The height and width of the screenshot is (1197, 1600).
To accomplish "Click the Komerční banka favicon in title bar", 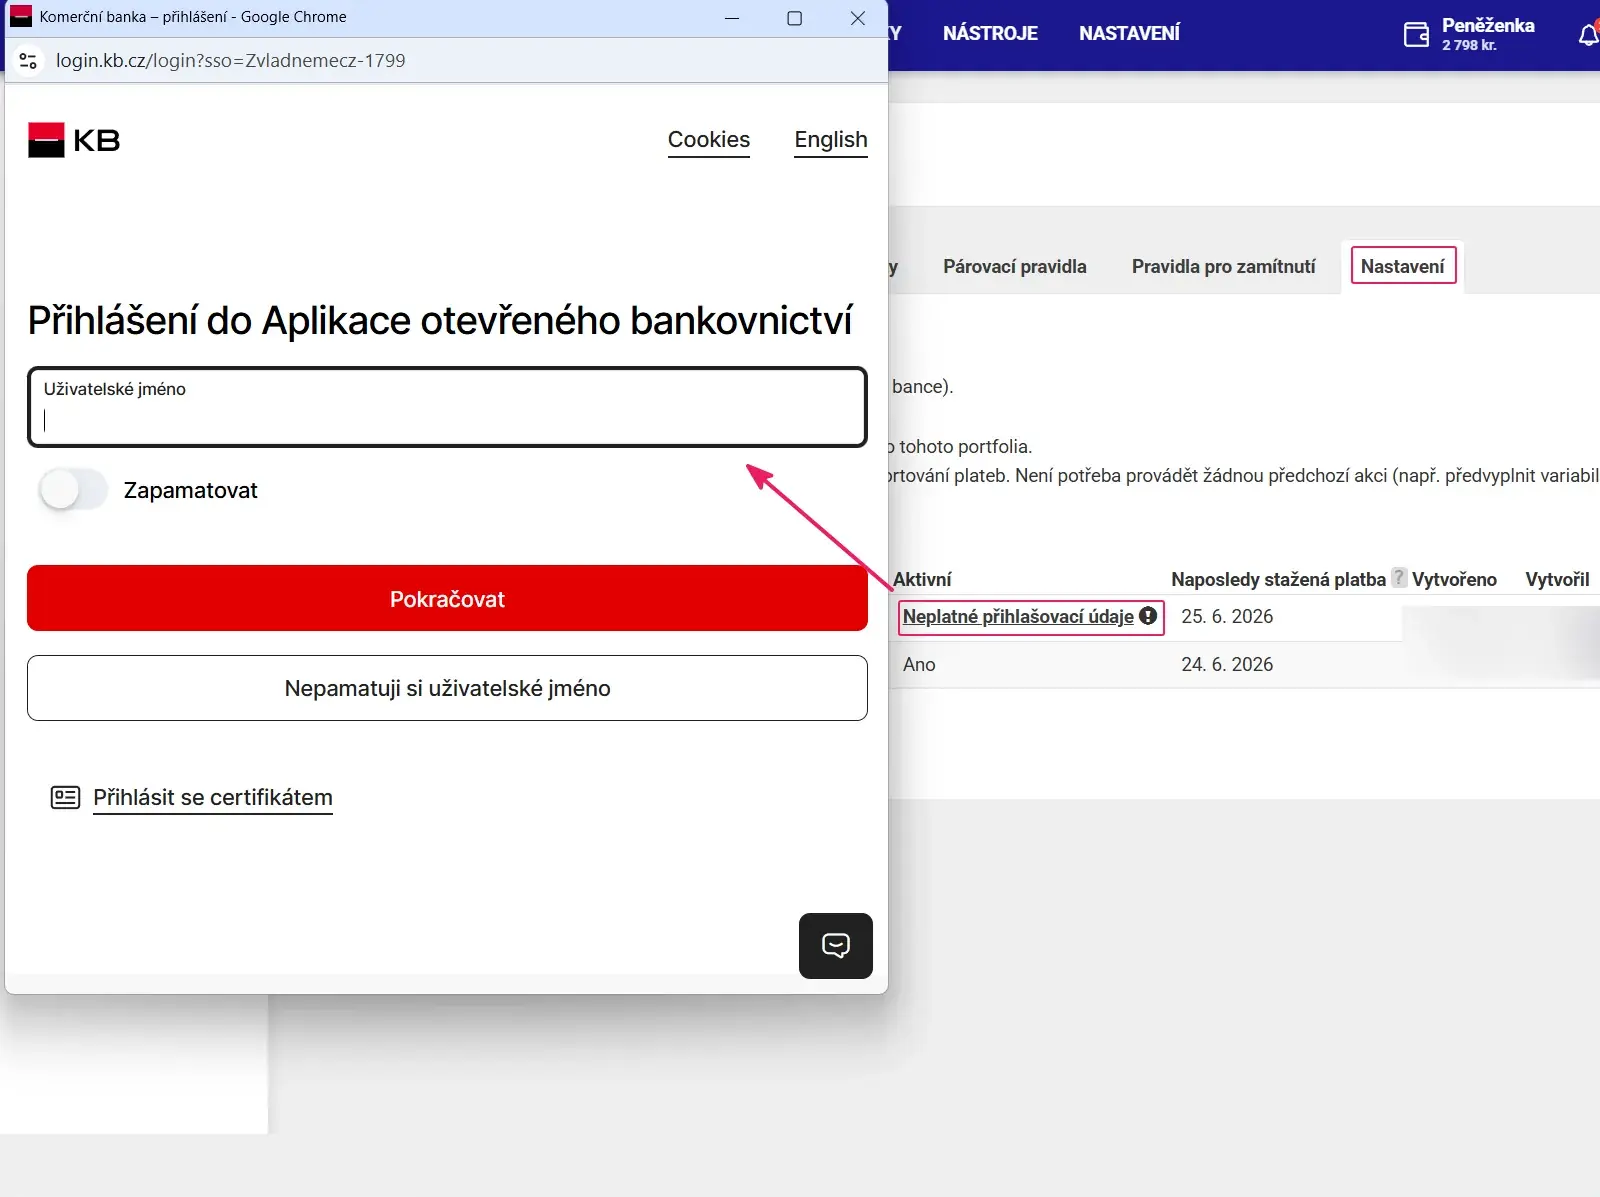I will point(21,17).
